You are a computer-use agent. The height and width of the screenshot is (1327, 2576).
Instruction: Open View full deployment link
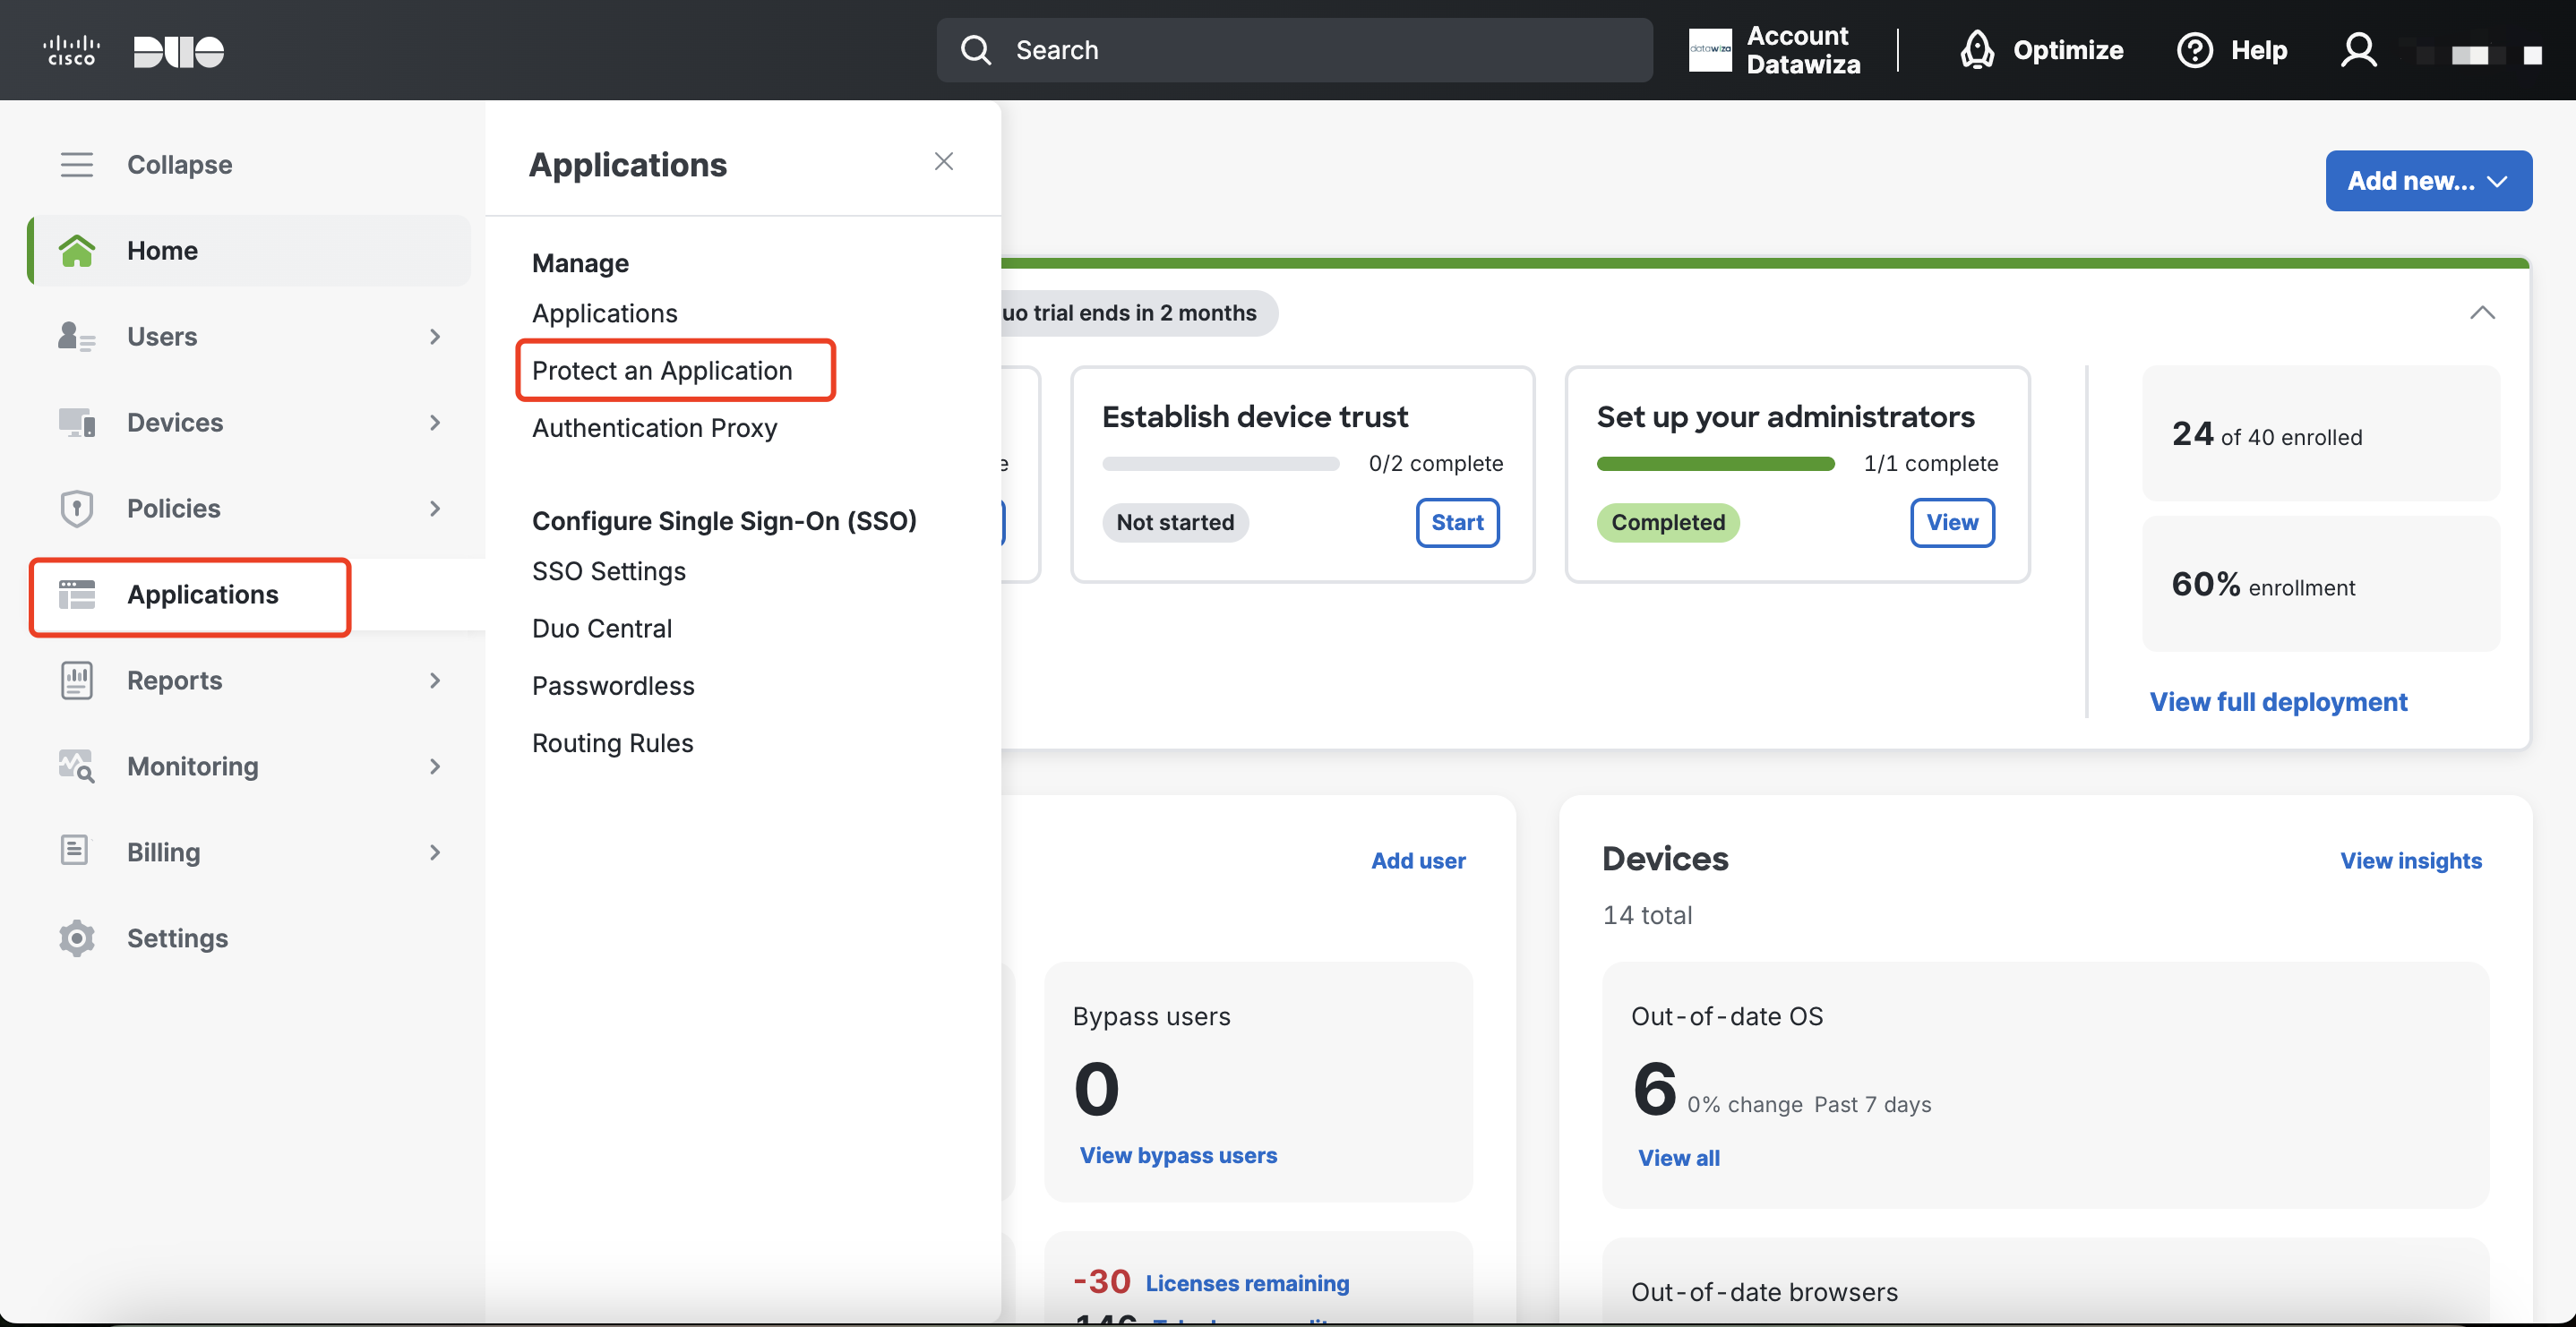(2278, 702)
